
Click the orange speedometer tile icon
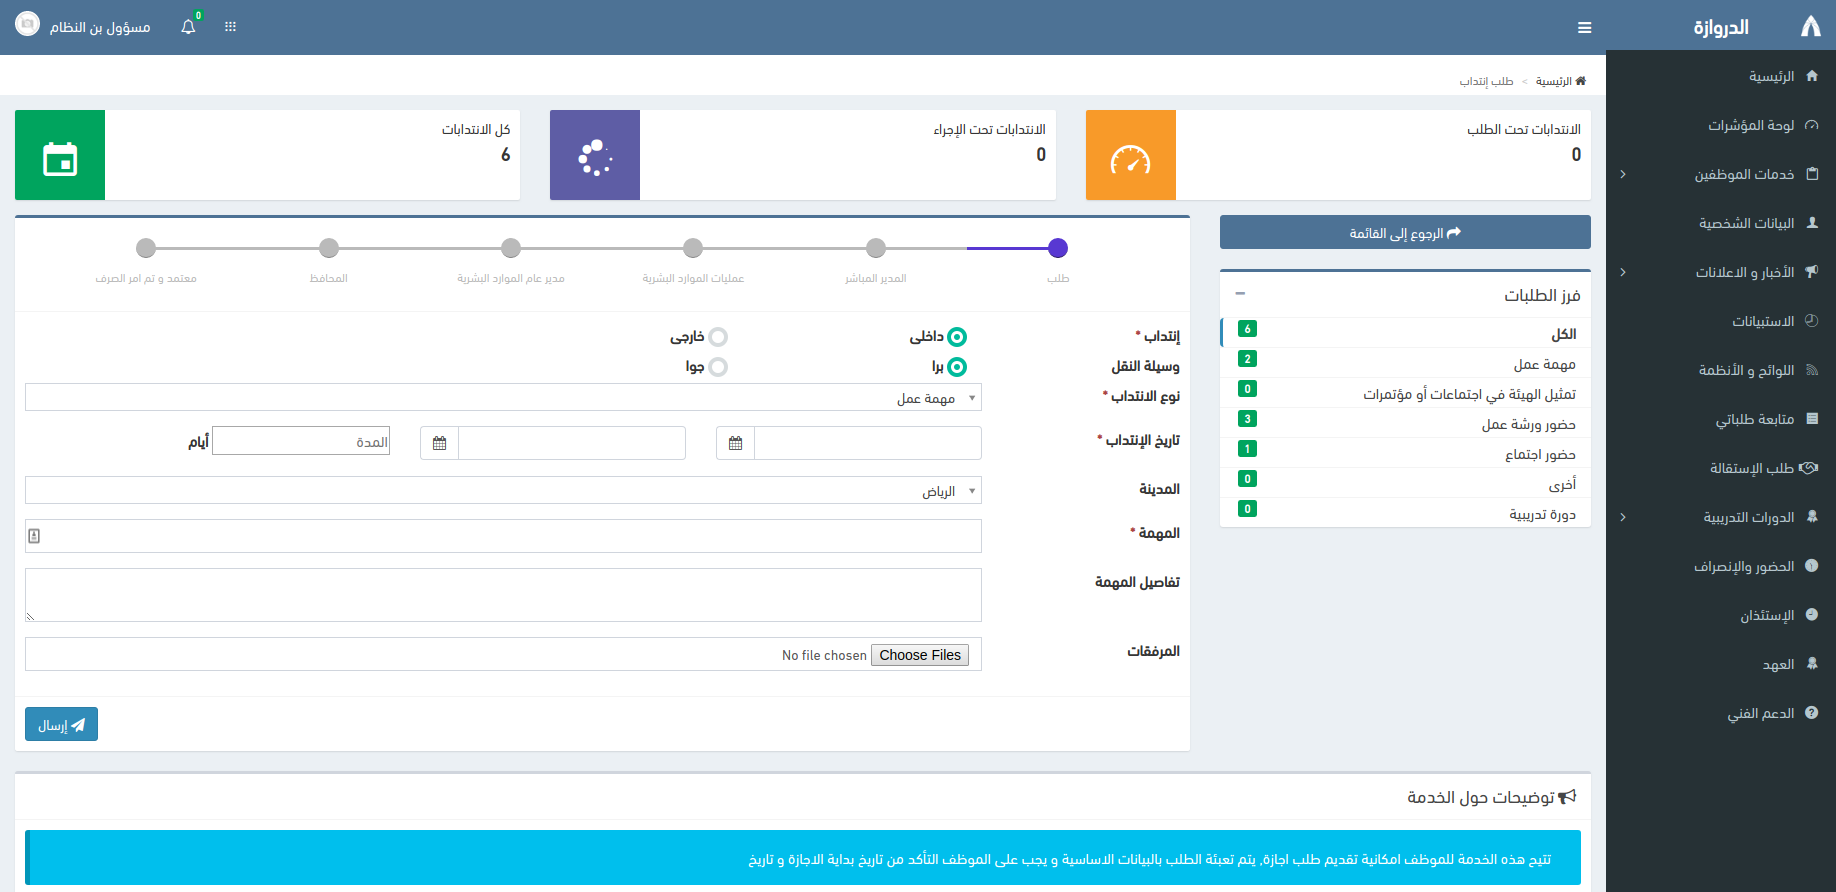click(1130, 155)
